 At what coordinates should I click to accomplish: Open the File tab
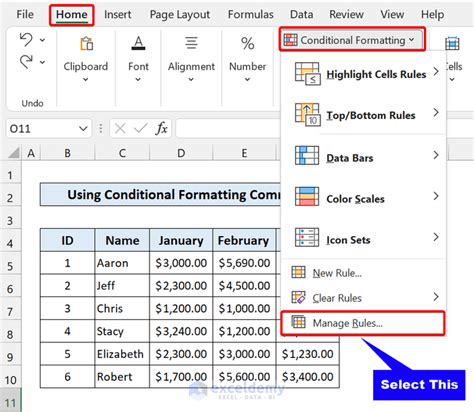[x=25, y=14]
